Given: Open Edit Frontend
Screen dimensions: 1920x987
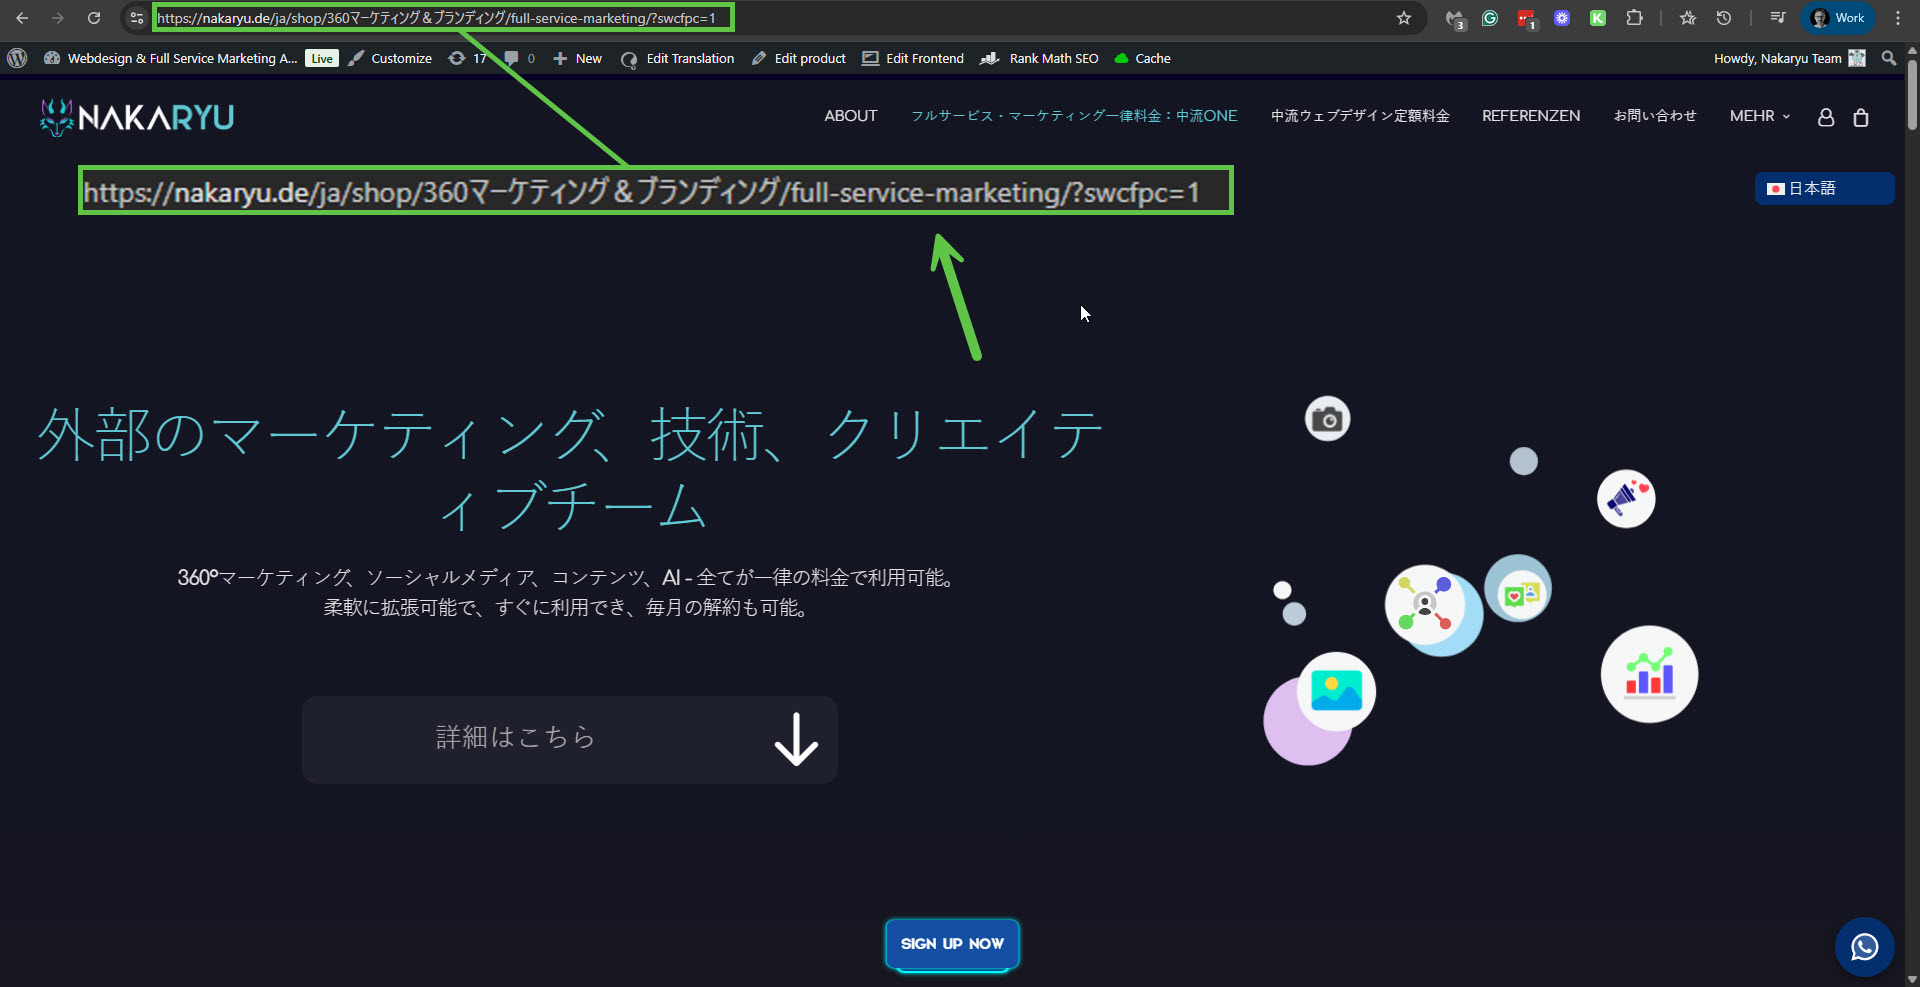Looking at the screenshot, I should (x=914, y=58).
